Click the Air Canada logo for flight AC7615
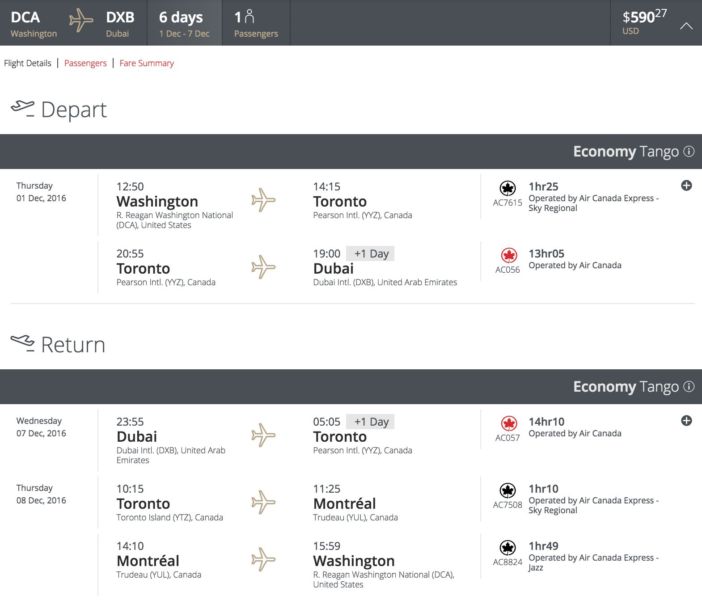This screenshot has height=600, width=702. click(x=507, y=188)
